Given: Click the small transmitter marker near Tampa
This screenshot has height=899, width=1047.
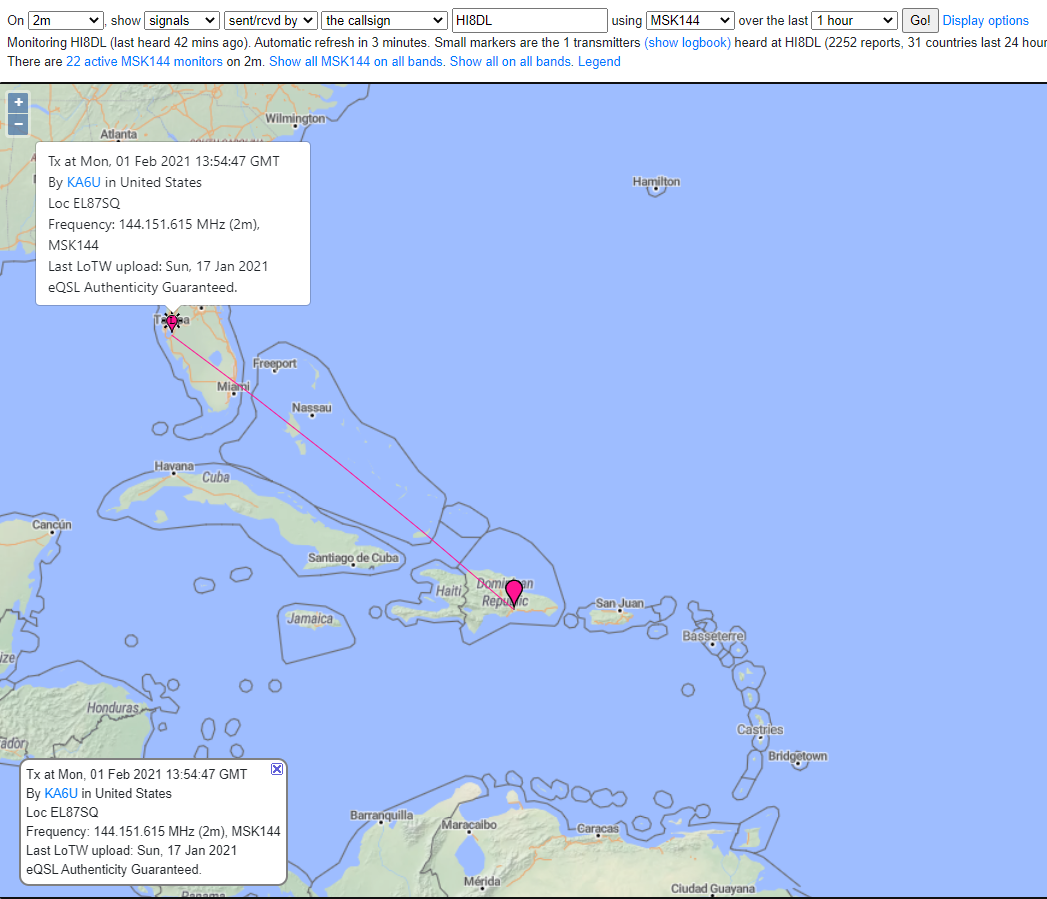Looking at the screenshot, I should pyautogui.click(x=172, y=321).
